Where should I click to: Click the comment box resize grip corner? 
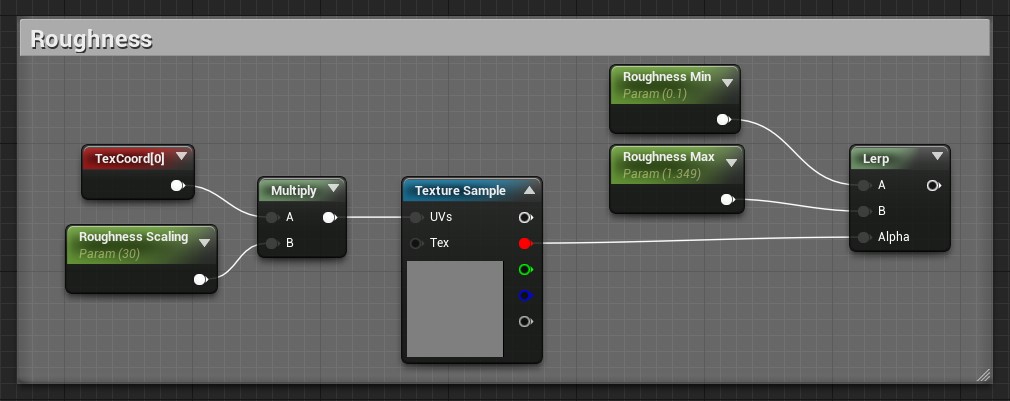point(983,375)
